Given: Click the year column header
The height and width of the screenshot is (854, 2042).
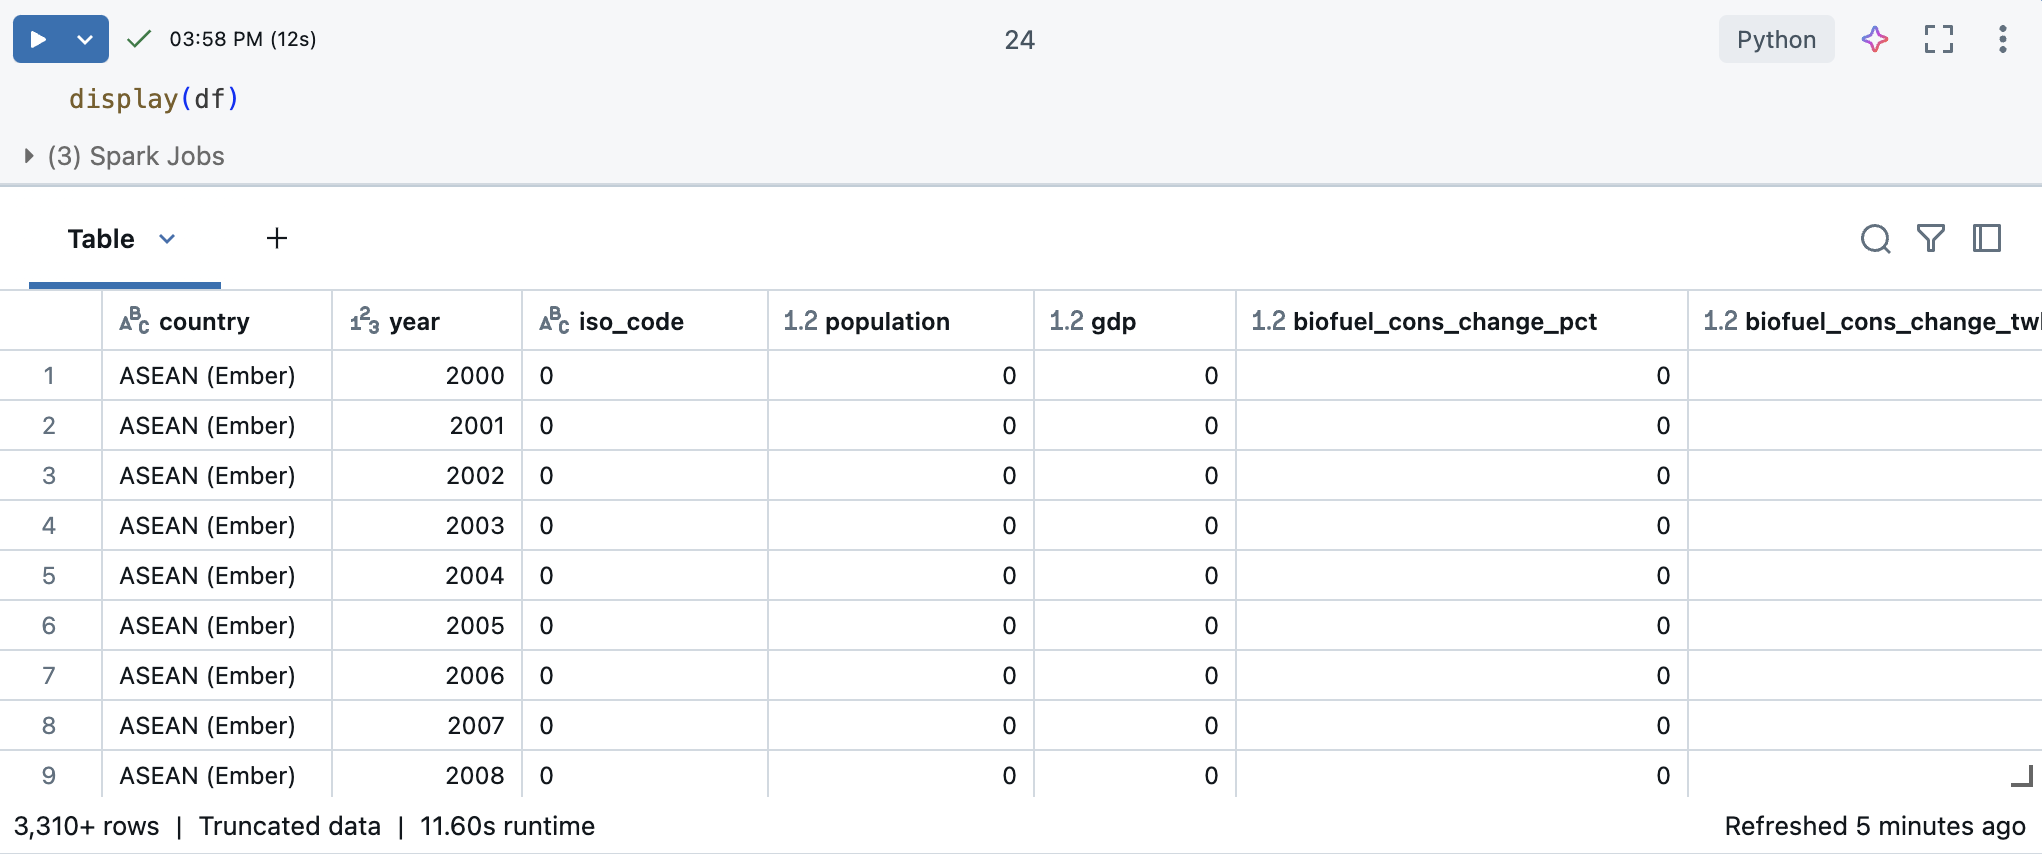Looking at the screenshot, I should 414,322.
